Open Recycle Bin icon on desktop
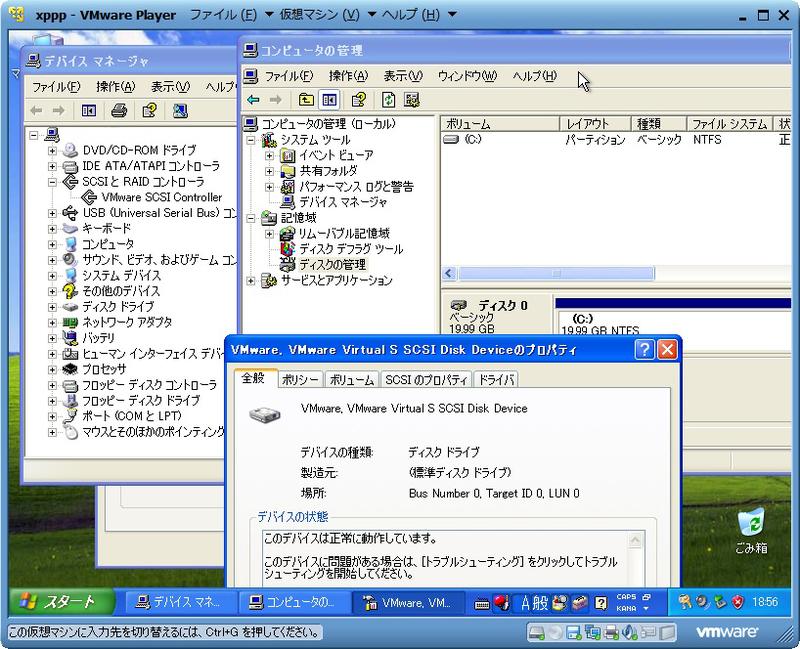The width and height of the screenshot is (800, 649). tap(751, 531)
